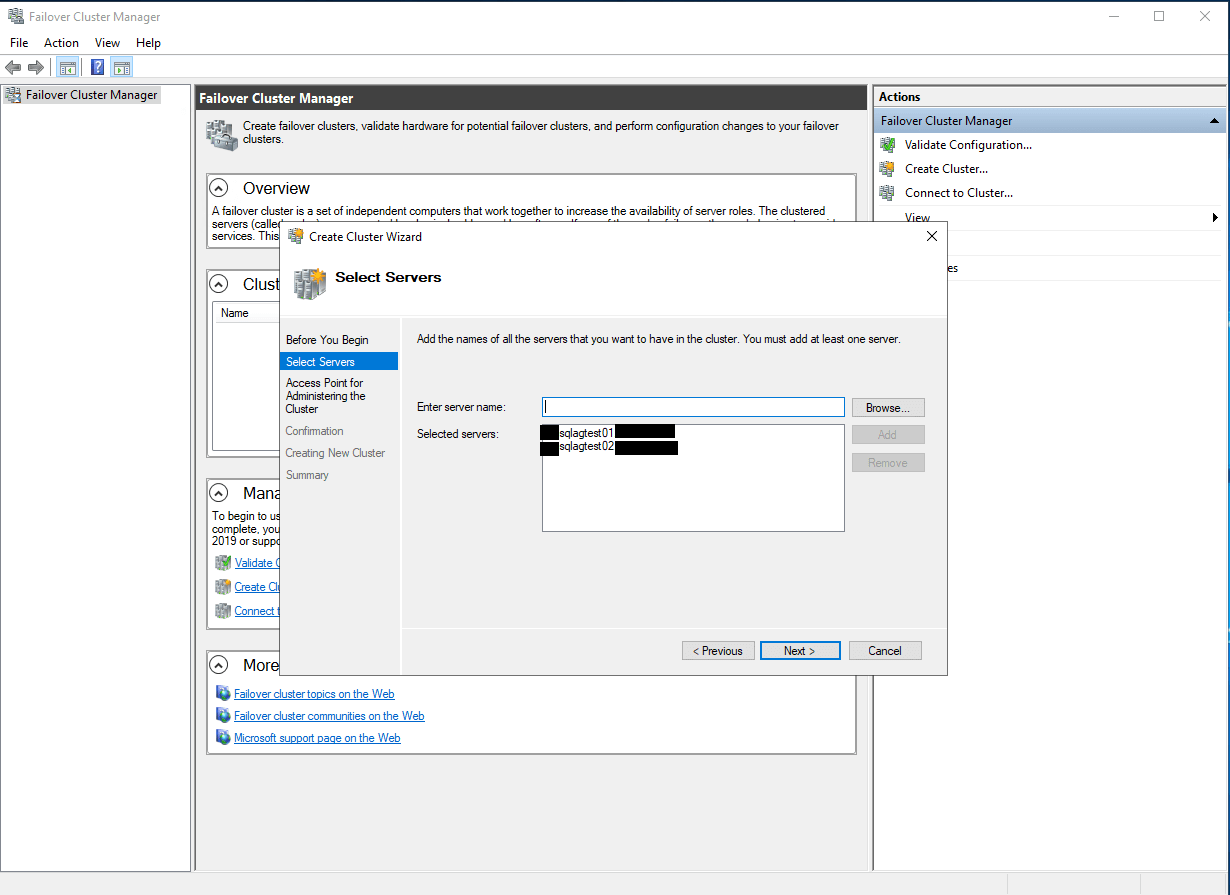This screenshot has width=1230, height=895.
Task: Click the Create Cluster icon in Management section
Action: pyautogui.click(x=223, y=587)
